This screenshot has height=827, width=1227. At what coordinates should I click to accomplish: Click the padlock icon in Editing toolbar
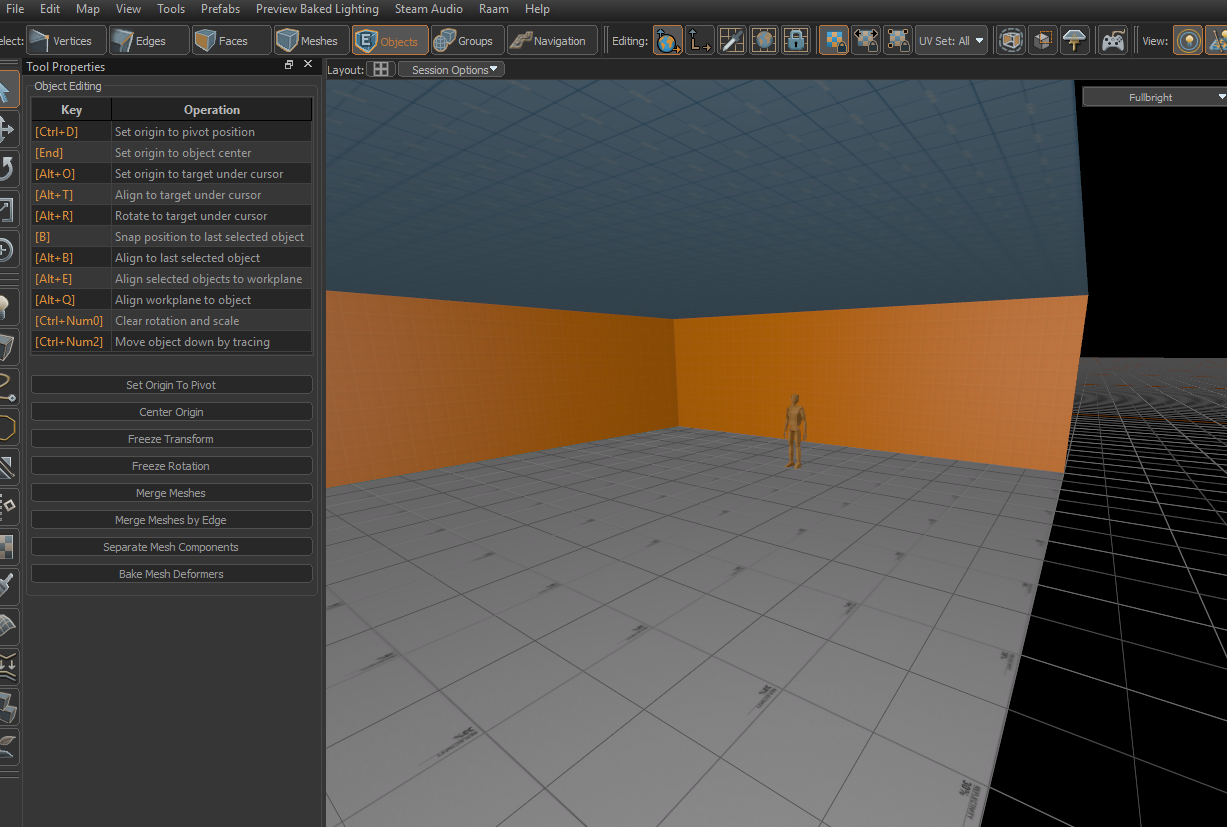pyautogui.click(x=796, y=41)
